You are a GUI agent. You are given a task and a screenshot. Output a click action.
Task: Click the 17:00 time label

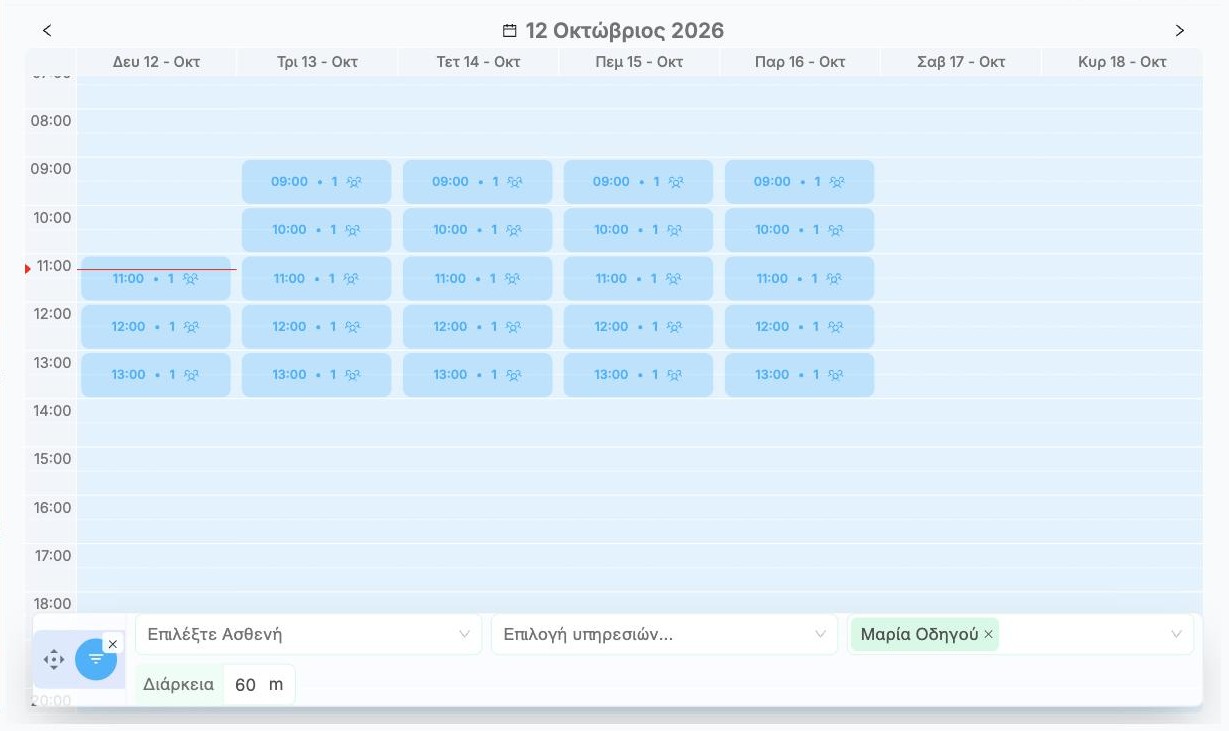51,556
